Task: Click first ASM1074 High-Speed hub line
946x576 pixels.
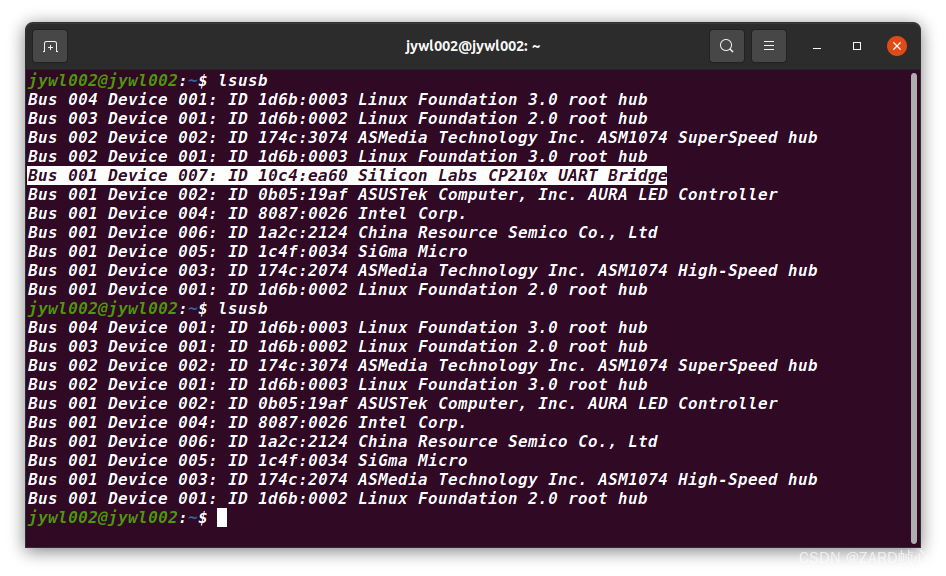Action: pyautogui.click(x=422, y=271)
